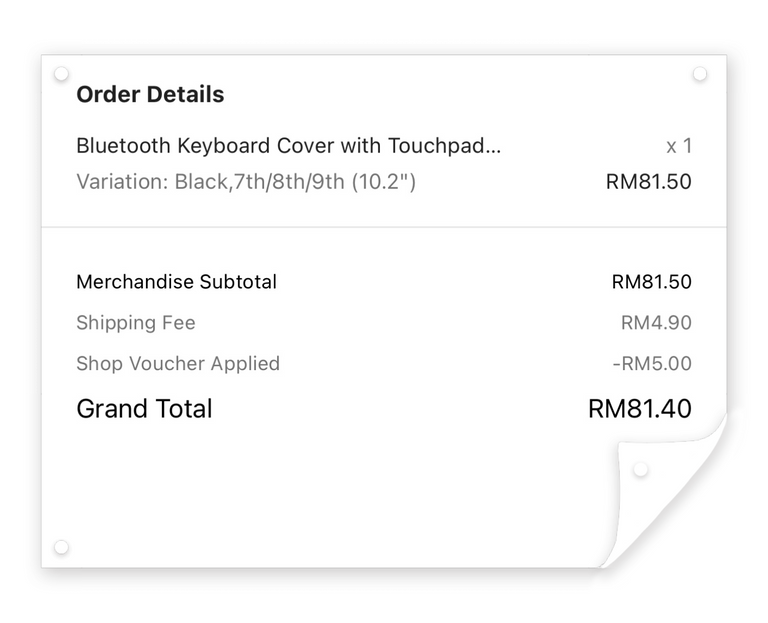Select the Order Details heading

150,95
